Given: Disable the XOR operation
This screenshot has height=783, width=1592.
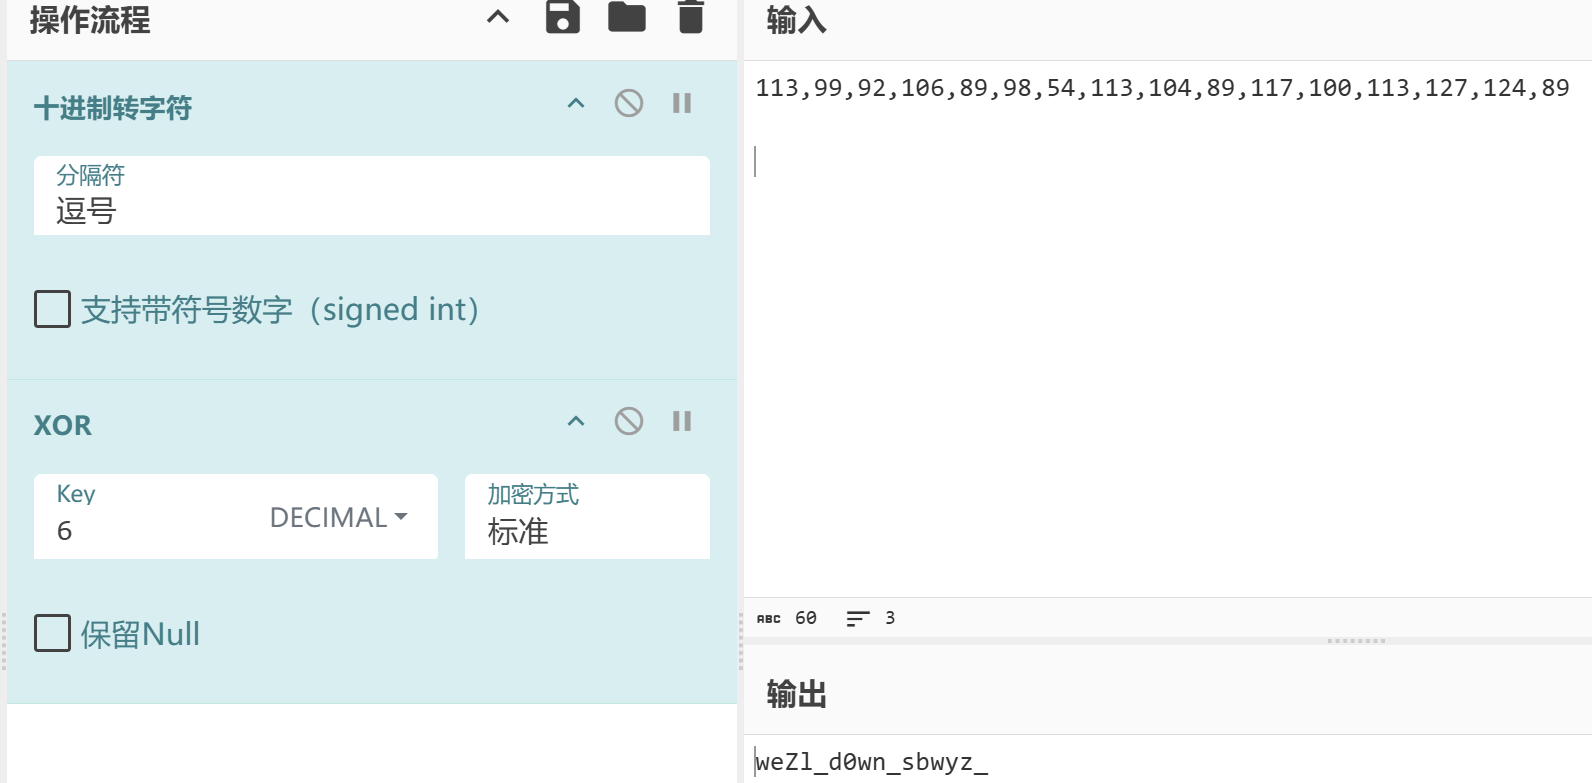Looking at the screenshot, I should (628, 421).
